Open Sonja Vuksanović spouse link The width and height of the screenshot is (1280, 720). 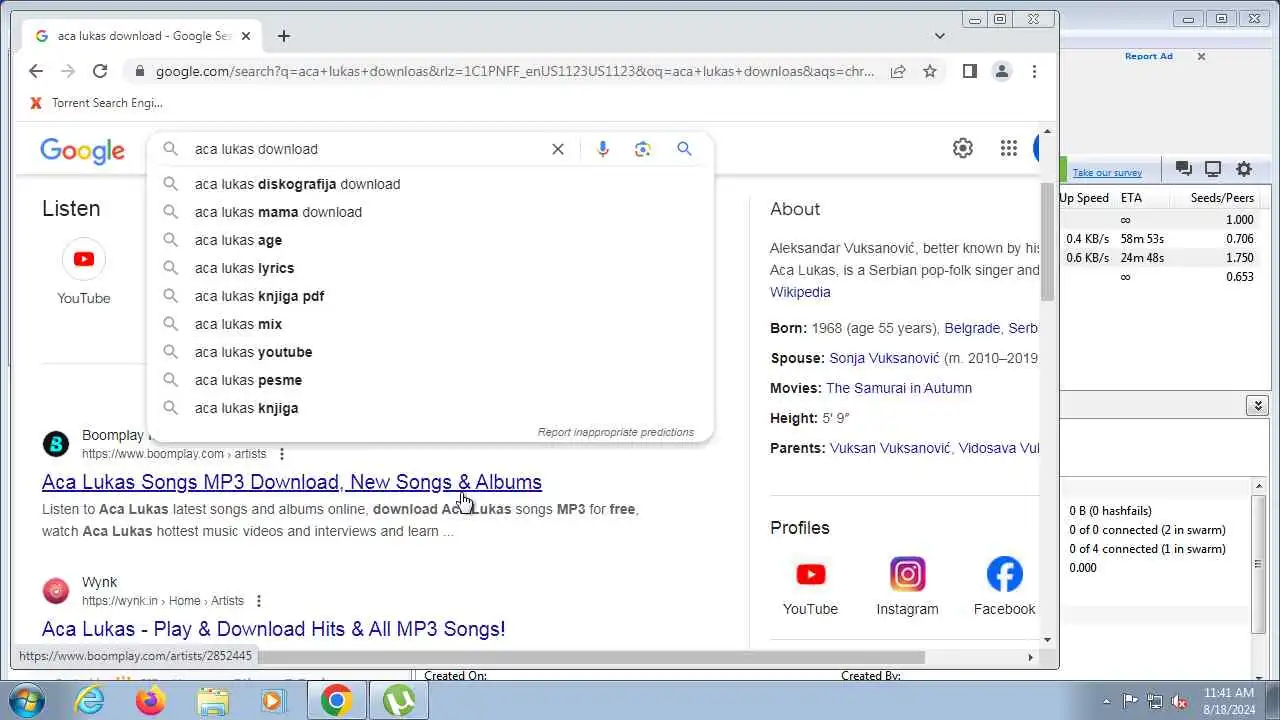pyautogui.click(x=884, y=358)
